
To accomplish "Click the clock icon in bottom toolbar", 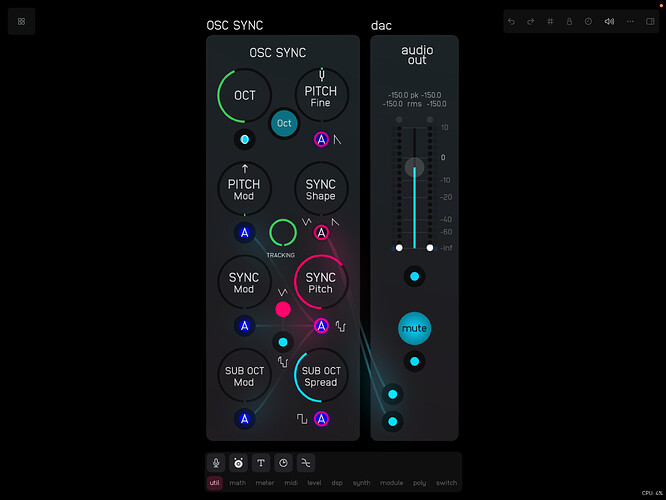I will click(283, 463).
